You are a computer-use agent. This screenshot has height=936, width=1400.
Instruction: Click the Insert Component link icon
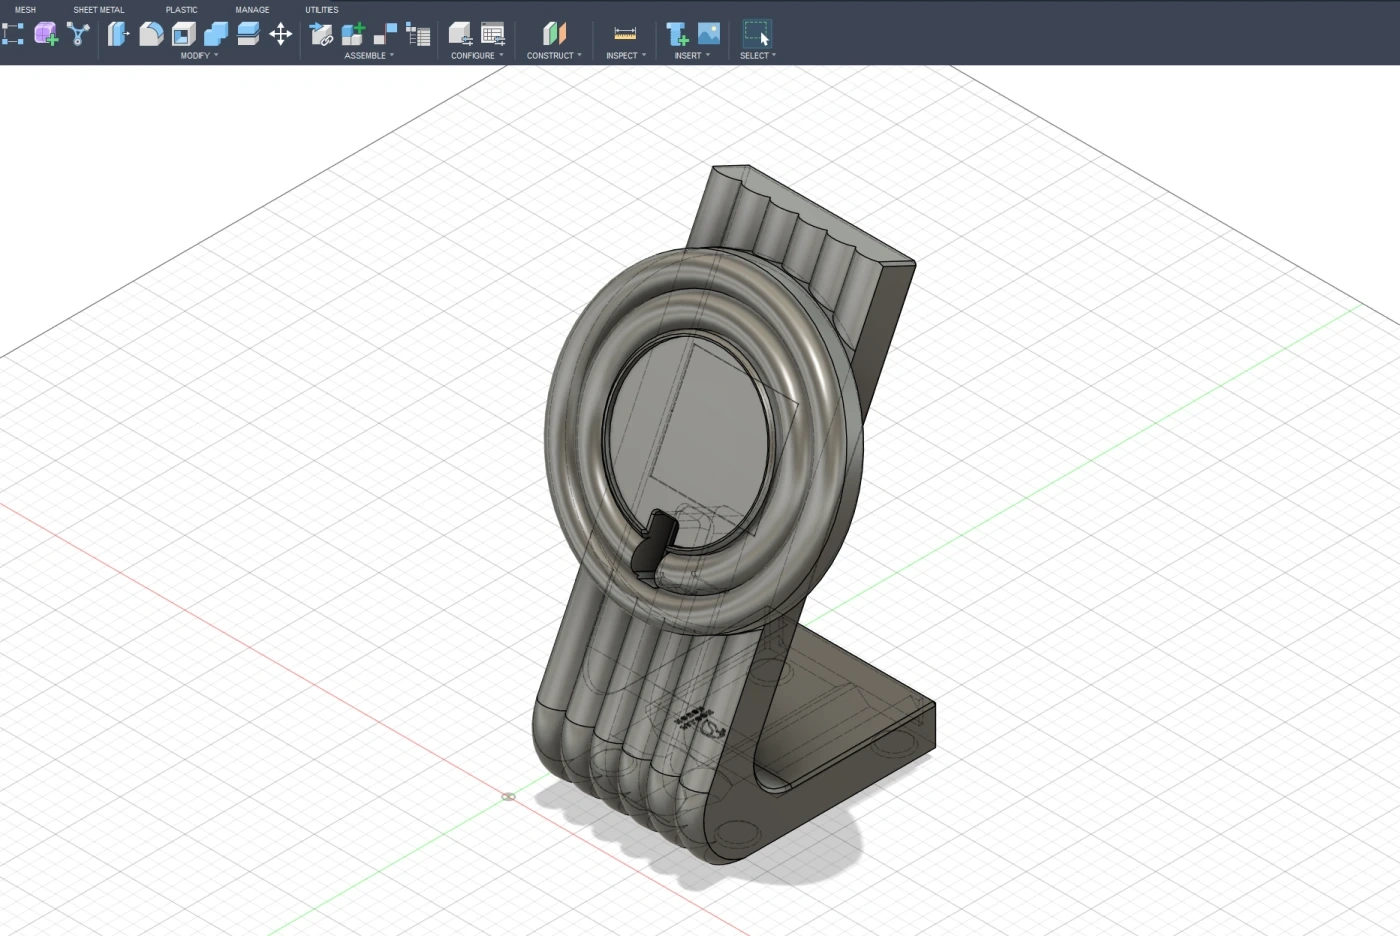tap(321, 34)
